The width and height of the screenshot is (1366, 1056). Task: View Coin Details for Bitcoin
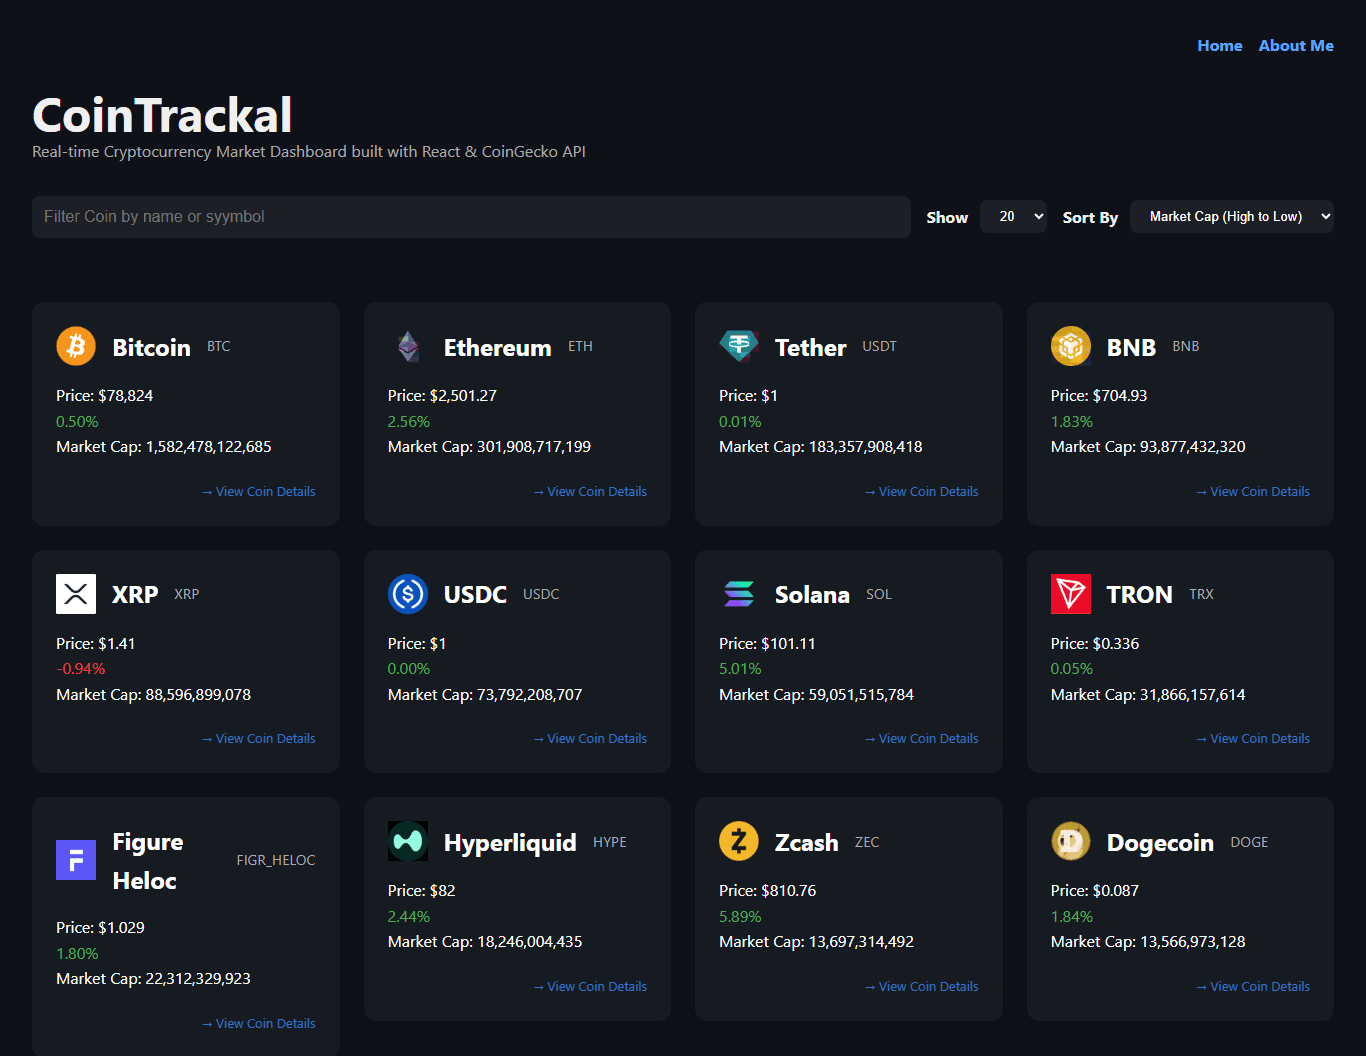259,492
